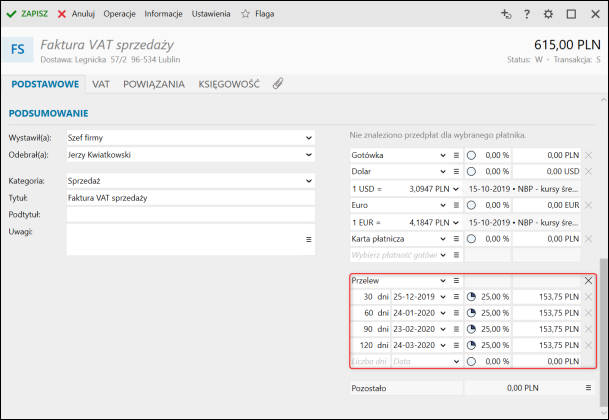Click the FS document type icon
This screenshot has width=609, height=420.
coord(17,49)
